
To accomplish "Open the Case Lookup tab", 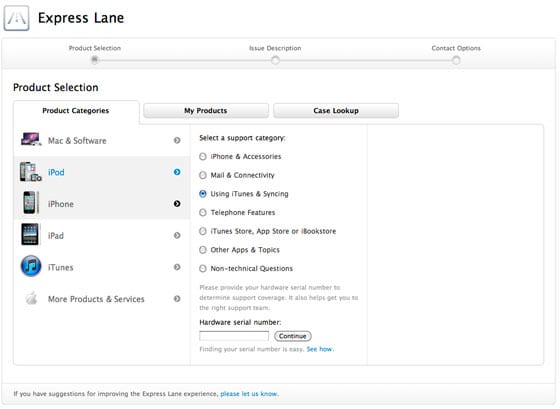I will (x=336, y=110).
